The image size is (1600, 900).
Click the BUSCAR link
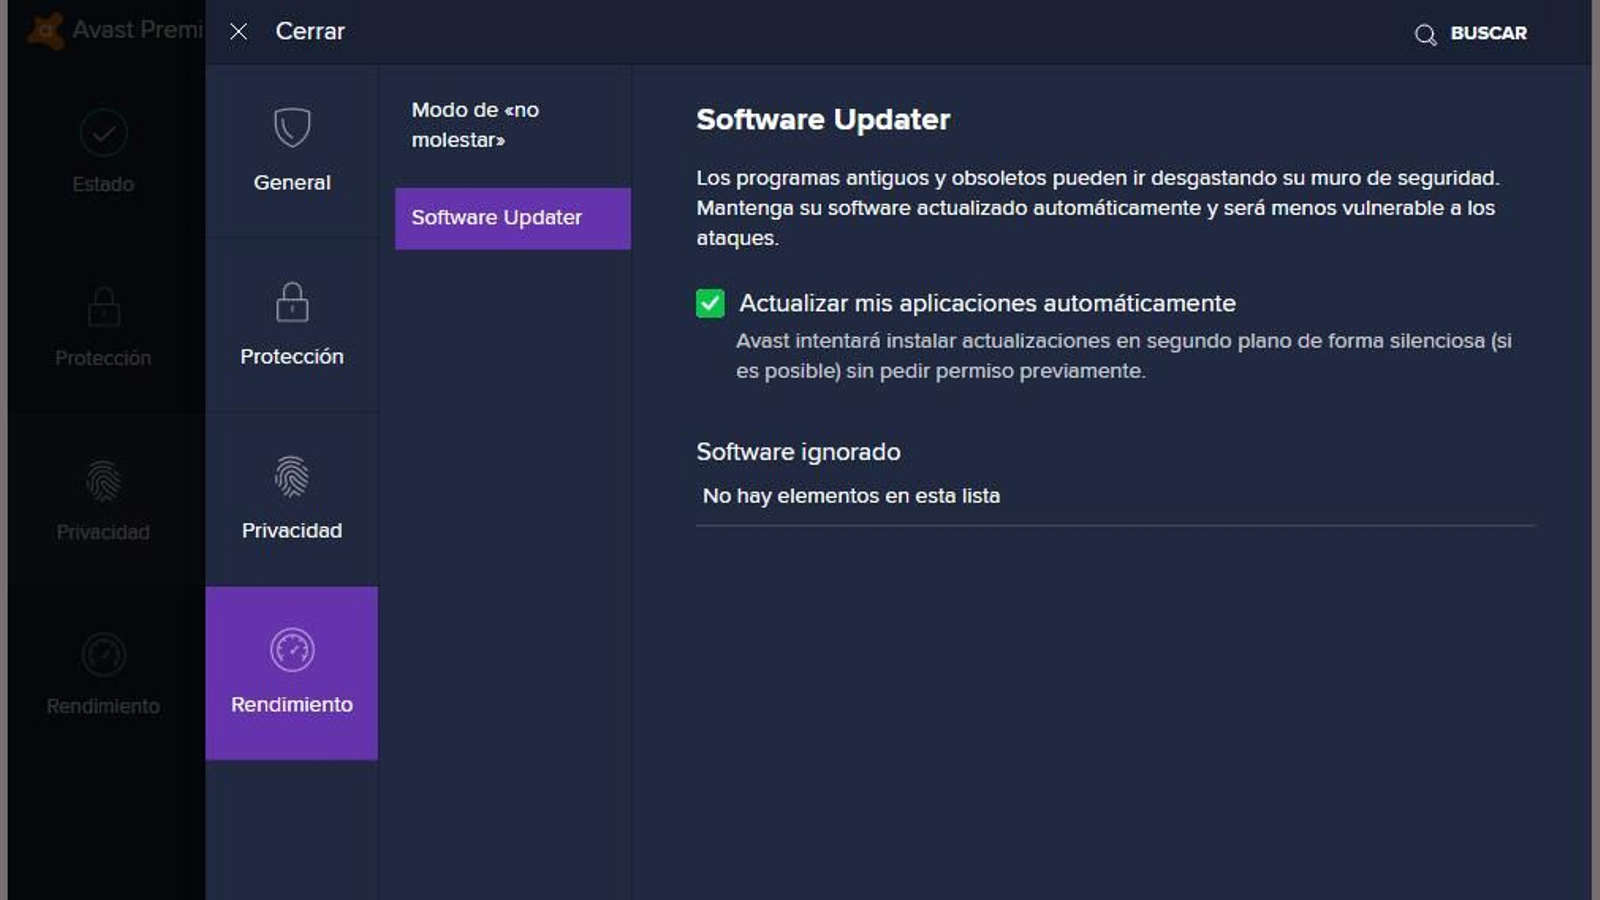(x=1488, y=33)
